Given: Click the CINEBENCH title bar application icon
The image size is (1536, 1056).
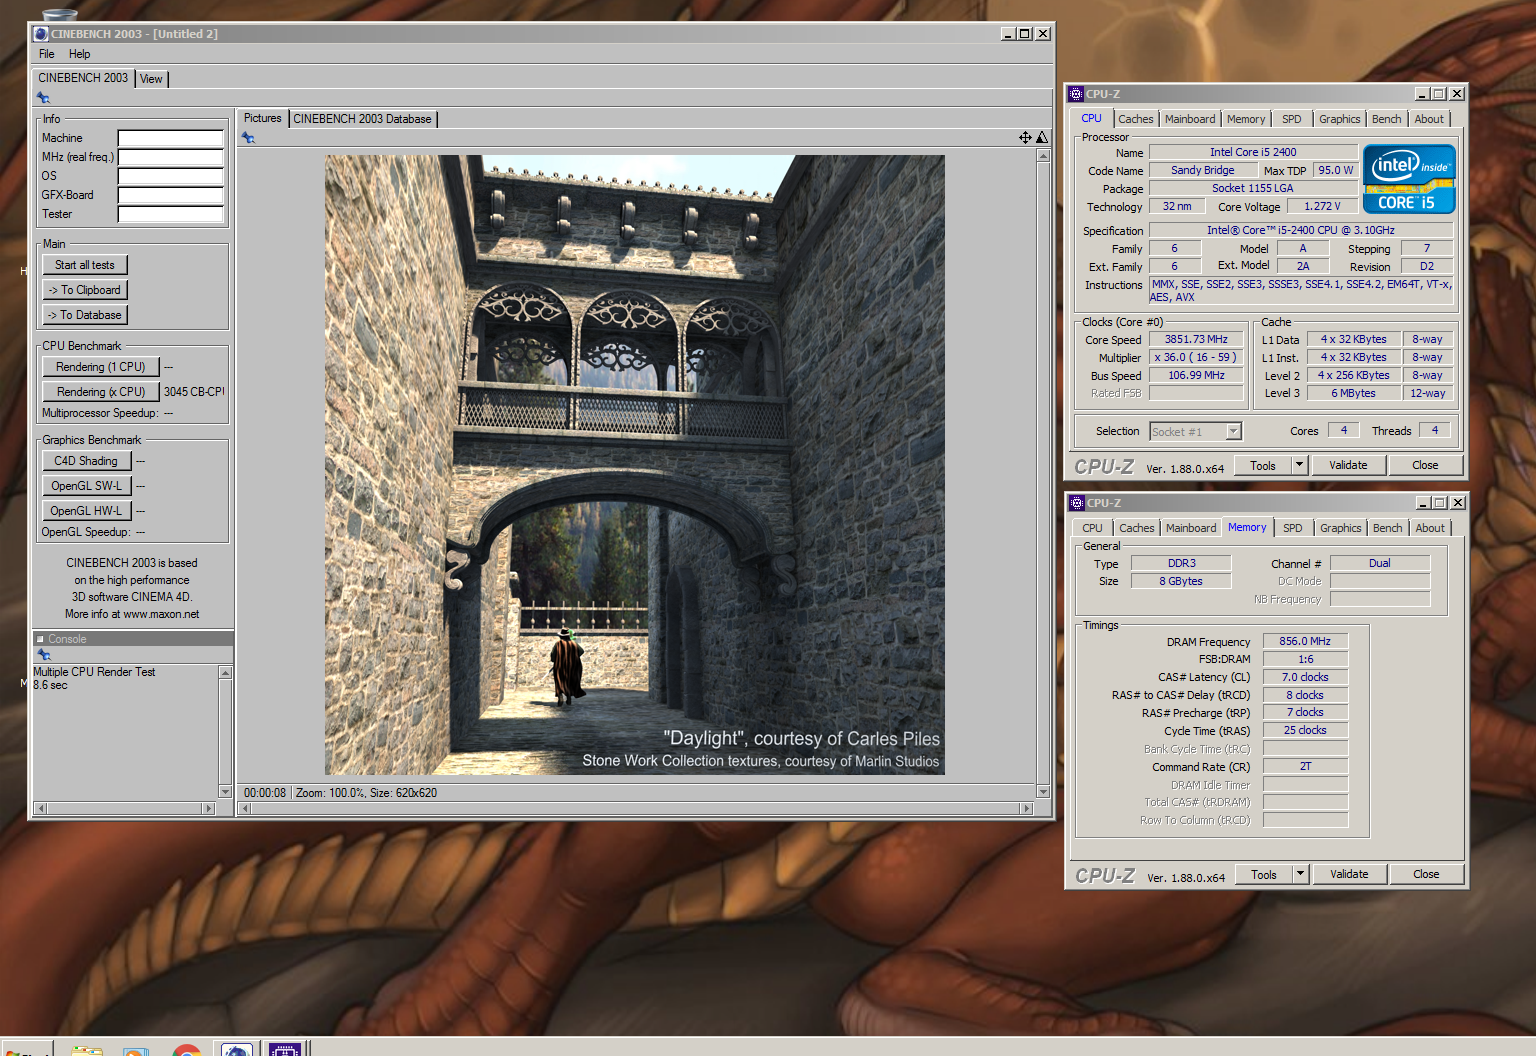Looking at the screenshot, I should (x=41, y=34).
